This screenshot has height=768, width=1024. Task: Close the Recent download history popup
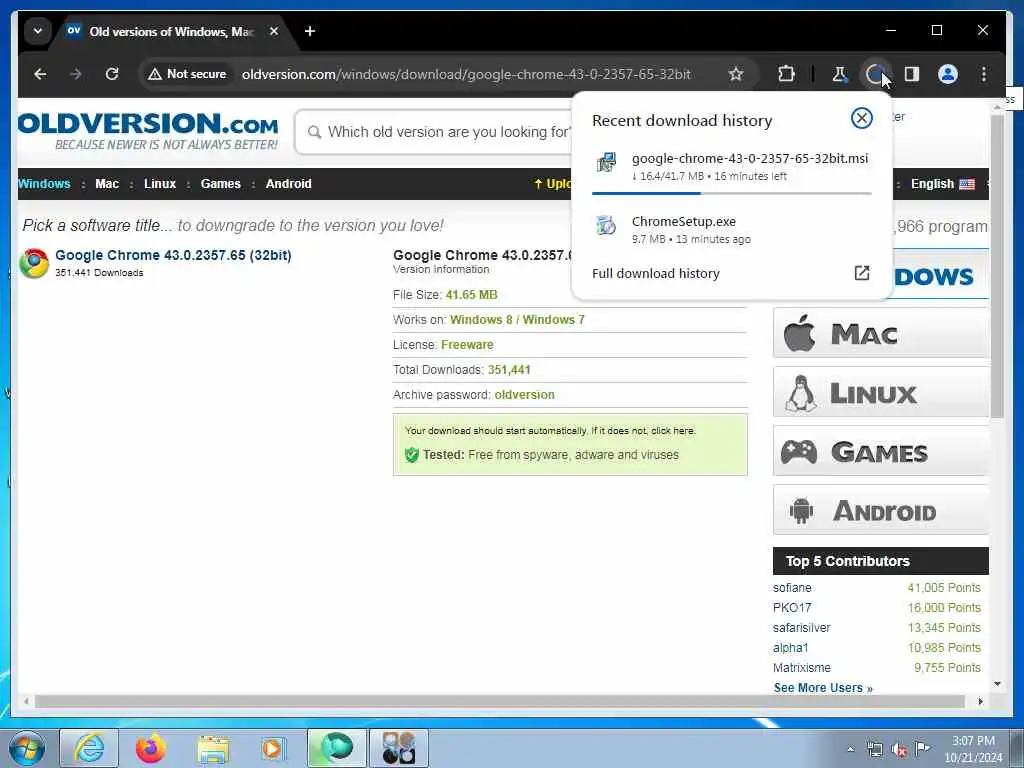pyautogui.click(x=861, y=118)
